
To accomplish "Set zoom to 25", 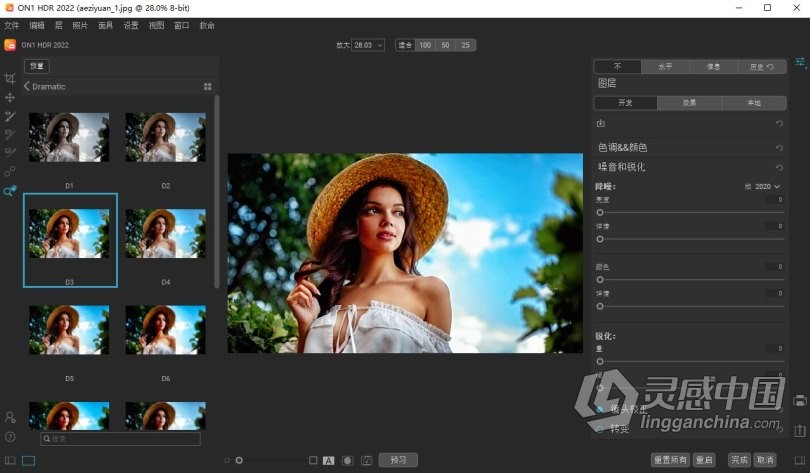I will tap(465, 45).
